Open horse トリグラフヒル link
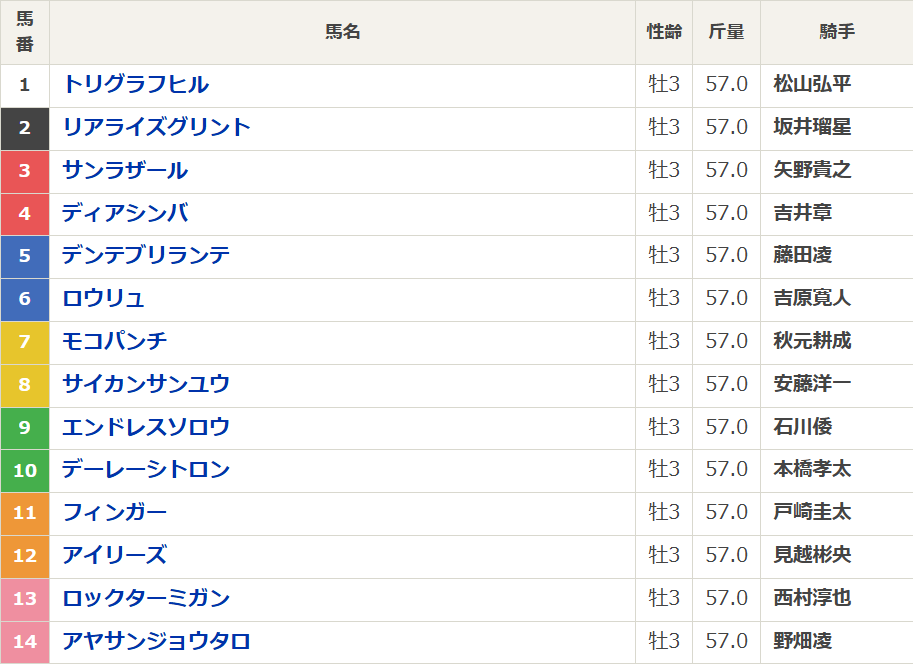 136,85
